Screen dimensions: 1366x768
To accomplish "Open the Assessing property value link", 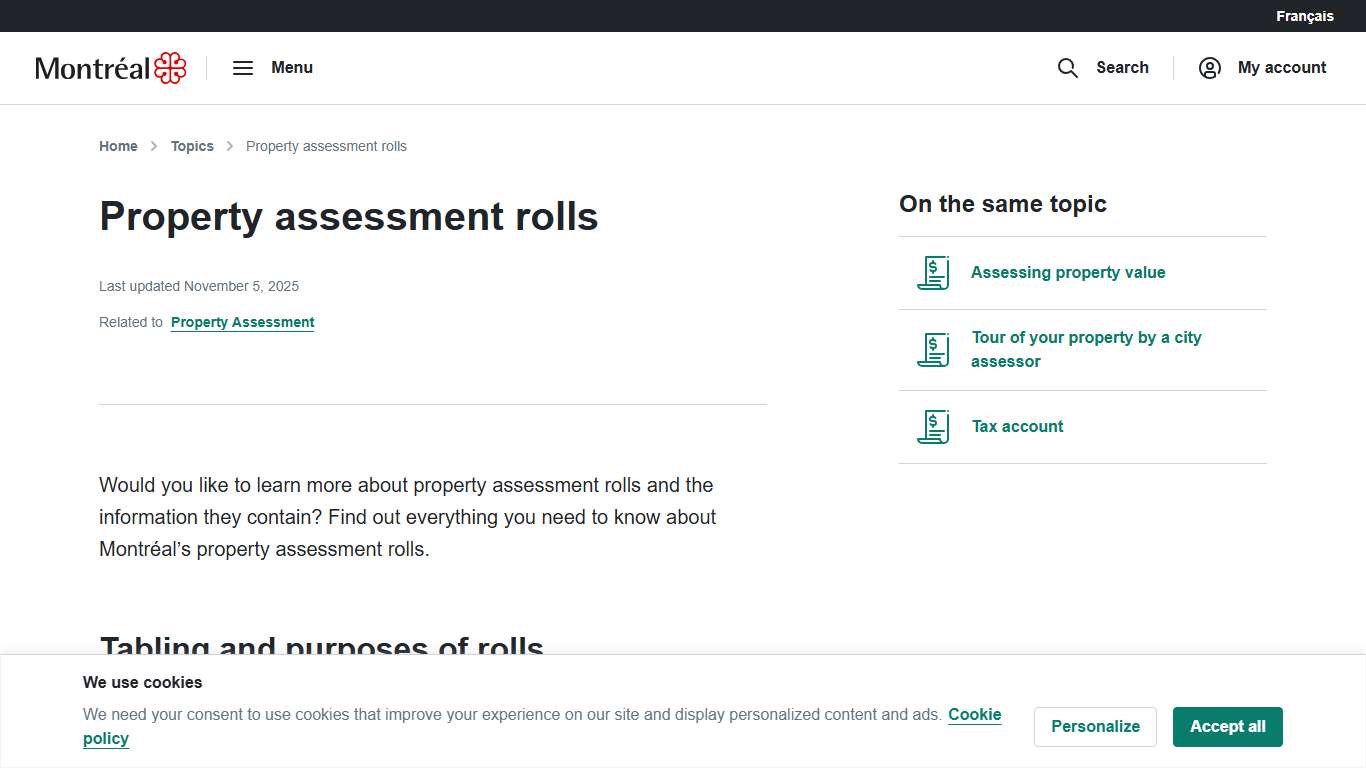I will click(1068, 272).
